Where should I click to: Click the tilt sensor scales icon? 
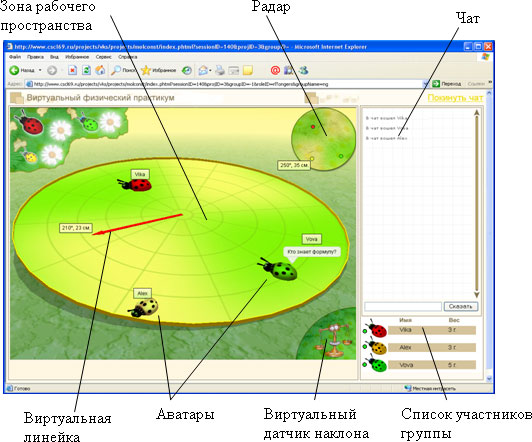coord(332,340)
